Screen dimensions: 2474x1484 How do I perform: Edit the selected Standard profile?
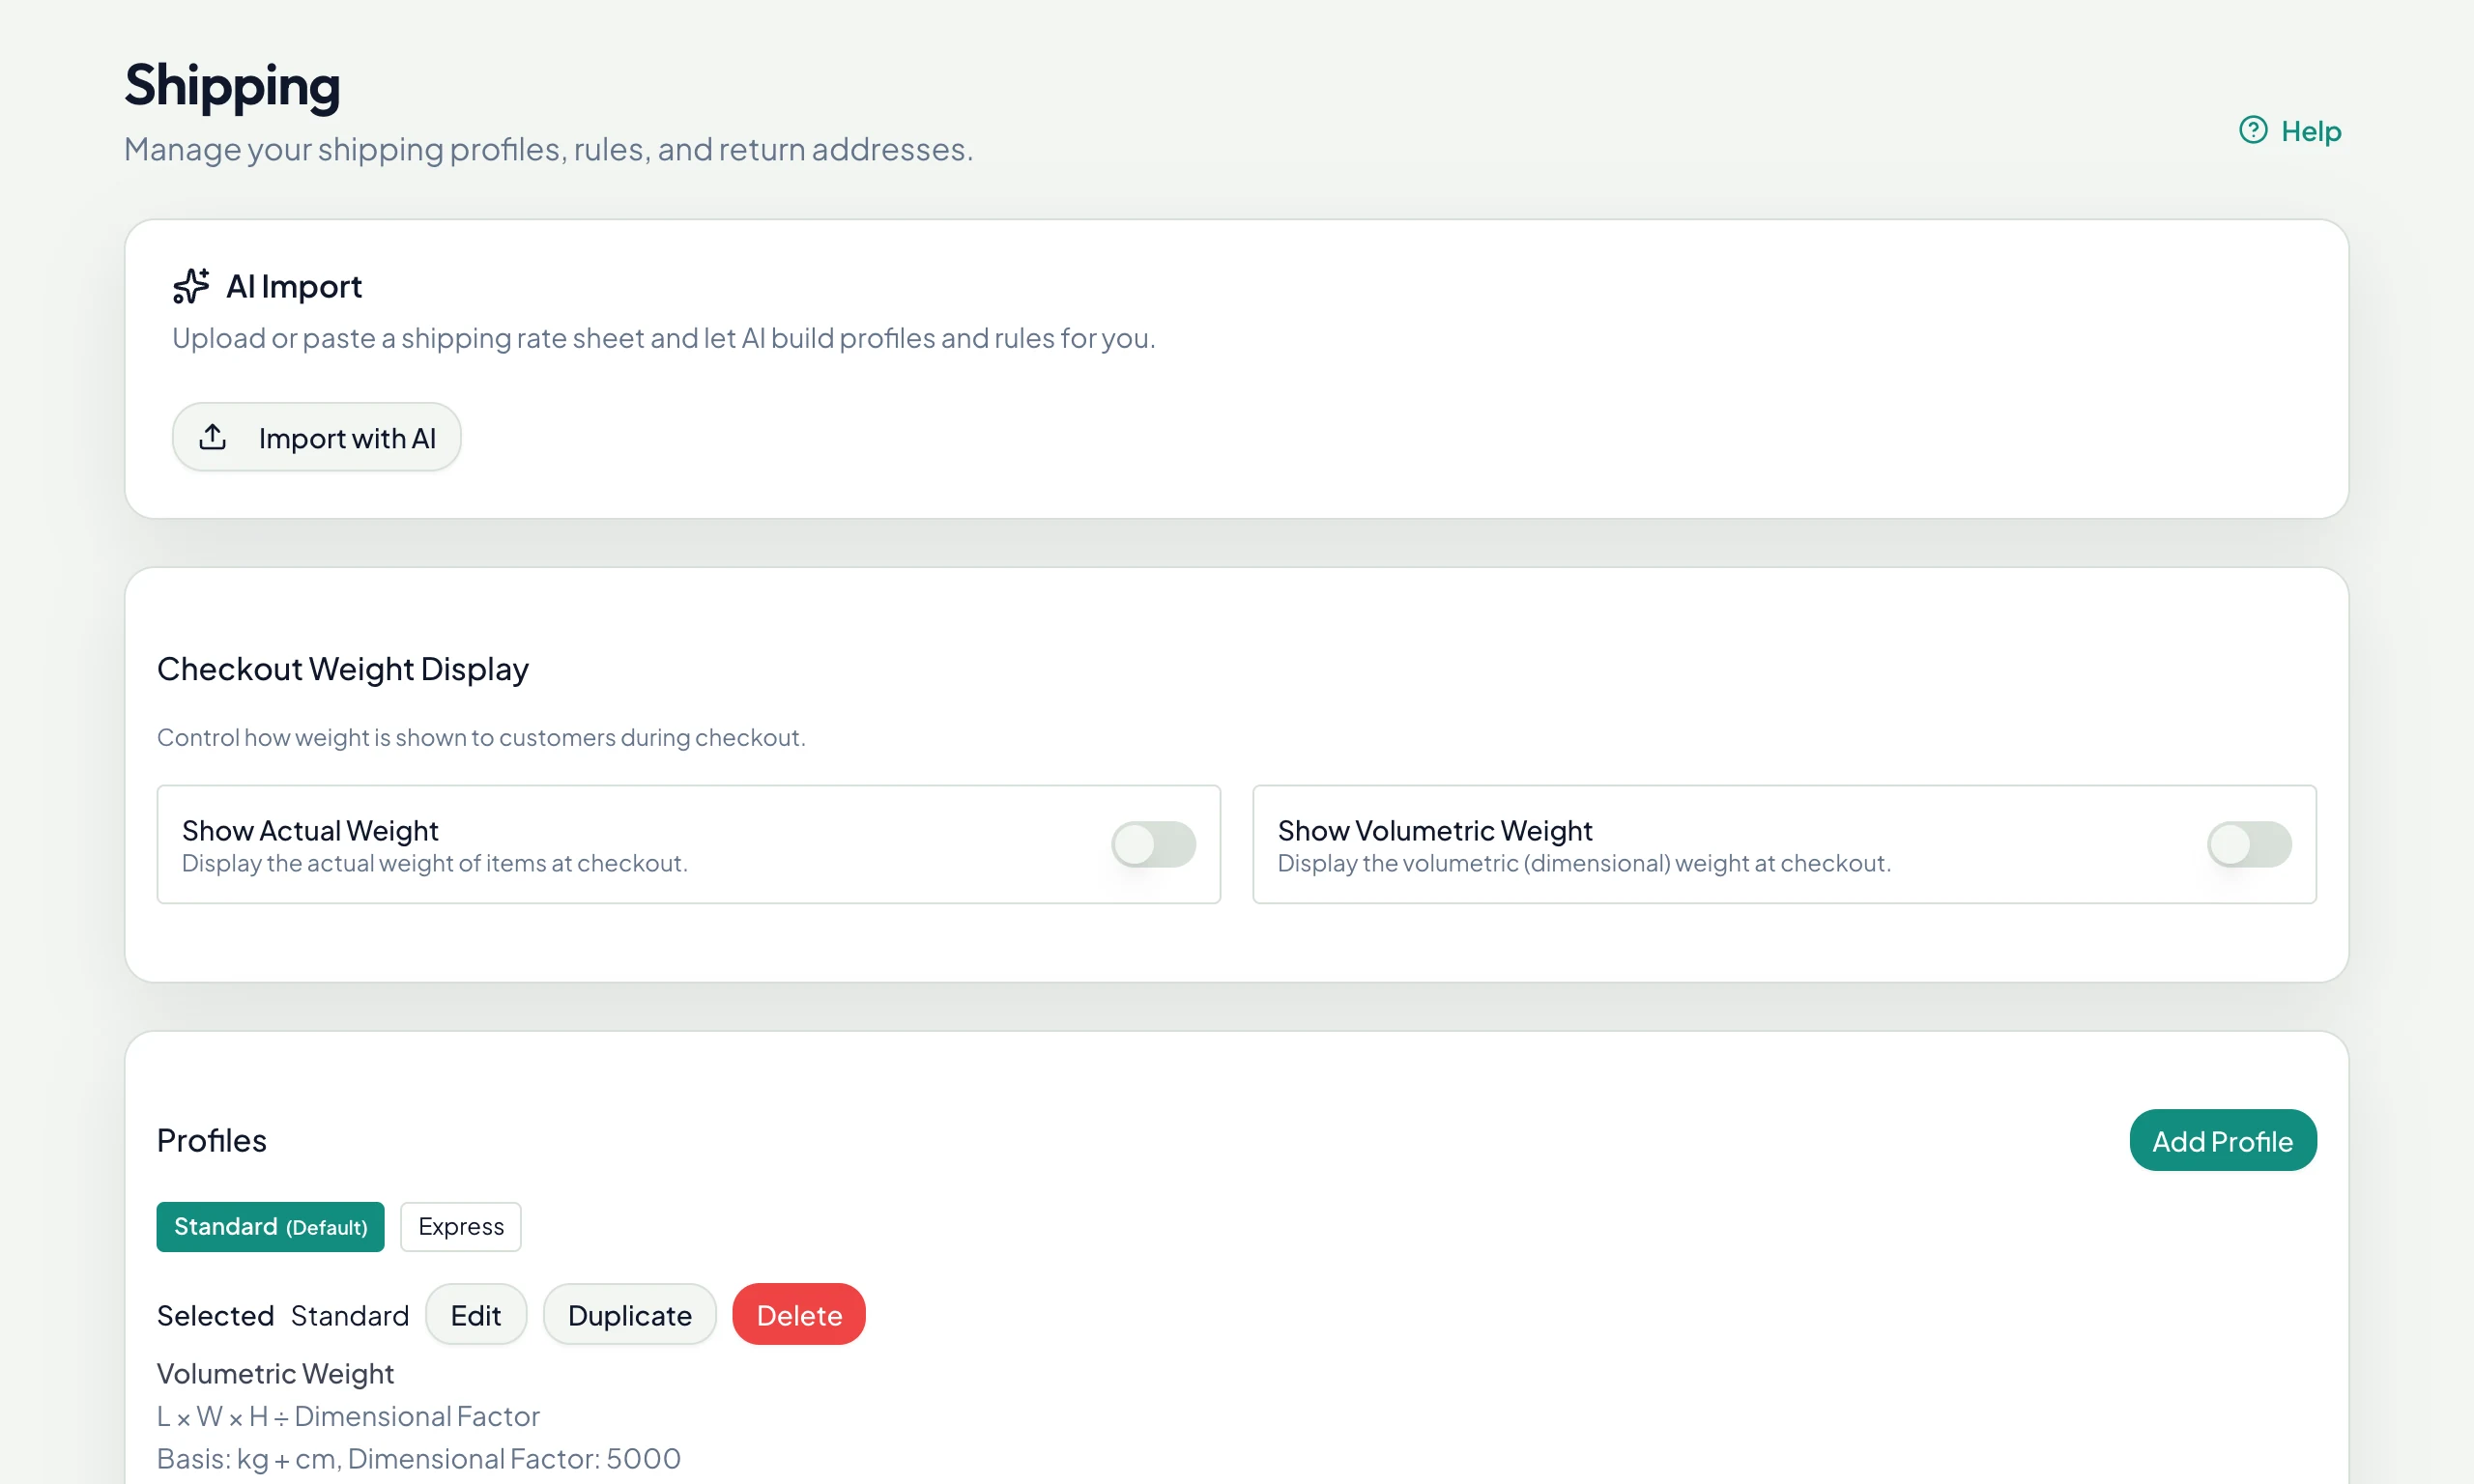point(476,1314)
